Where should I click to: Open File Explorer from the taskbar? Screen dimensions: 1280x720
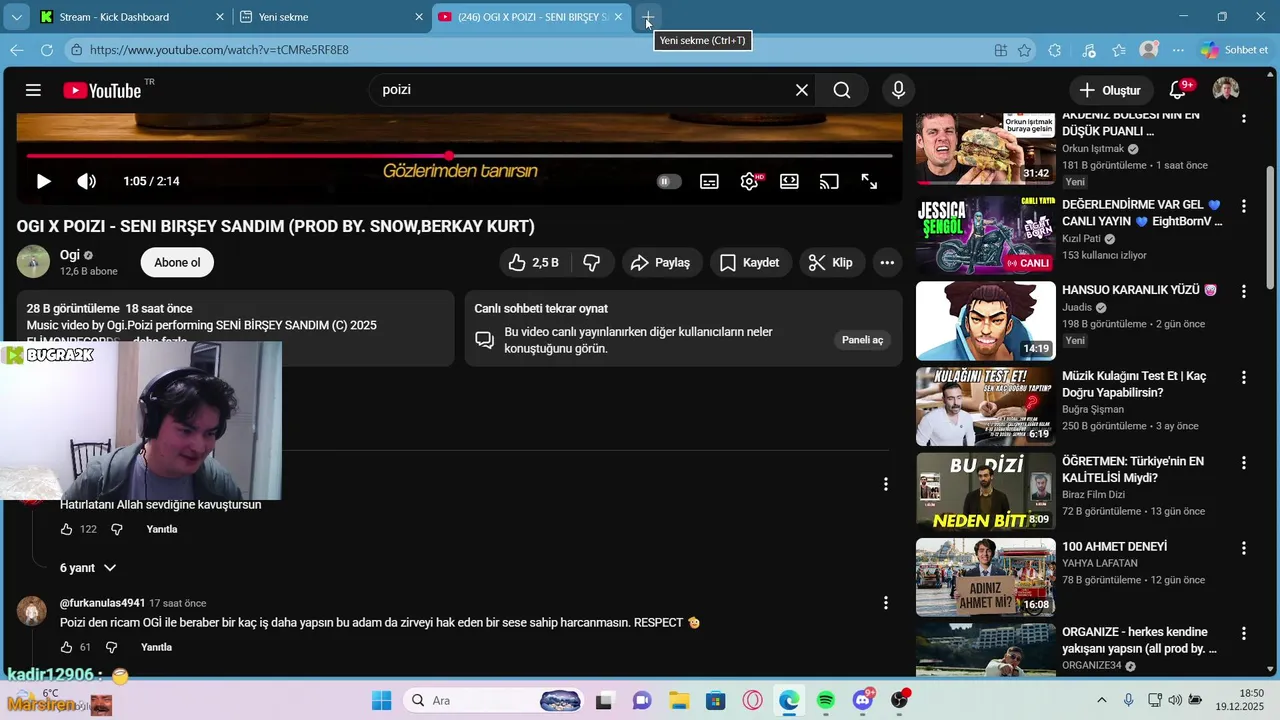point(679,701)
